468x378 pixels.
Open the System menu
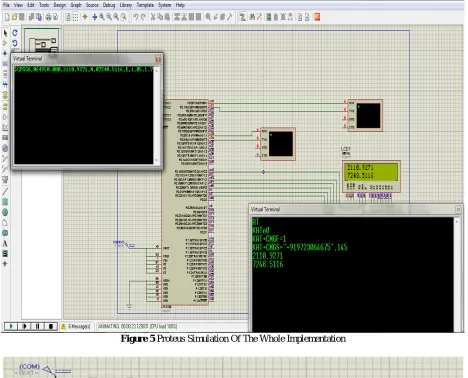(x=165, y=5)
